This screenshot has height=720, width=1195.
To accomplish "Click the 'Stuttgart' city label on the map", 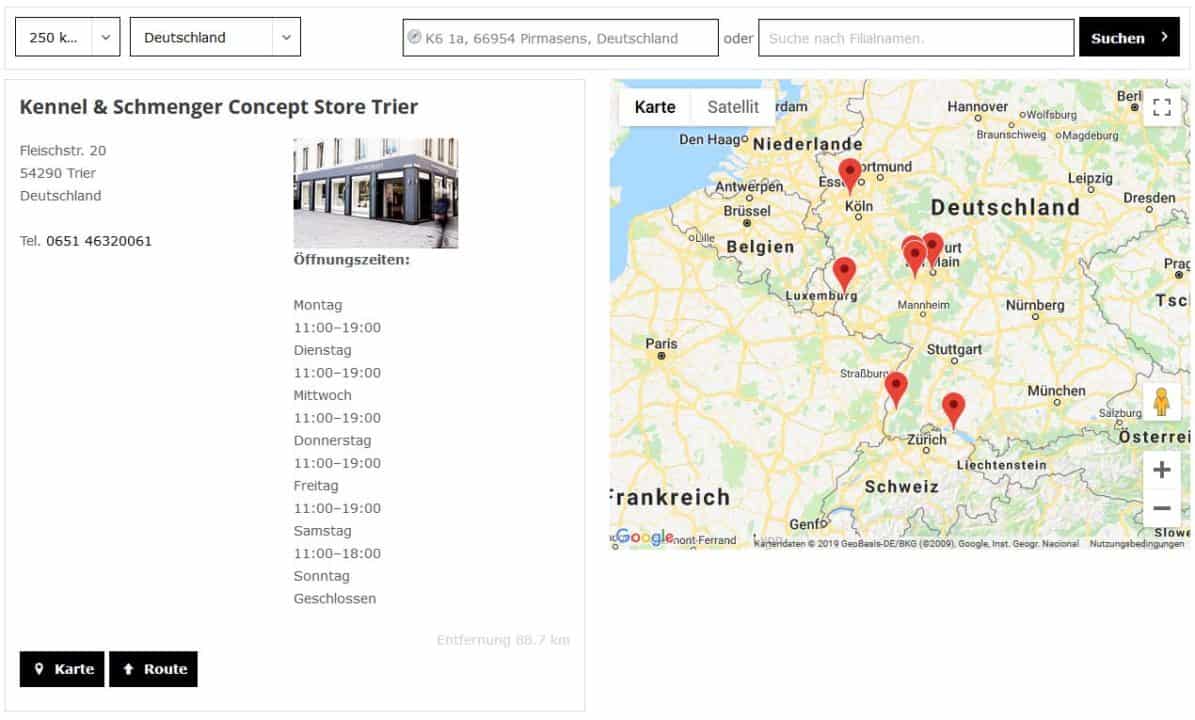I will (954, 349).
